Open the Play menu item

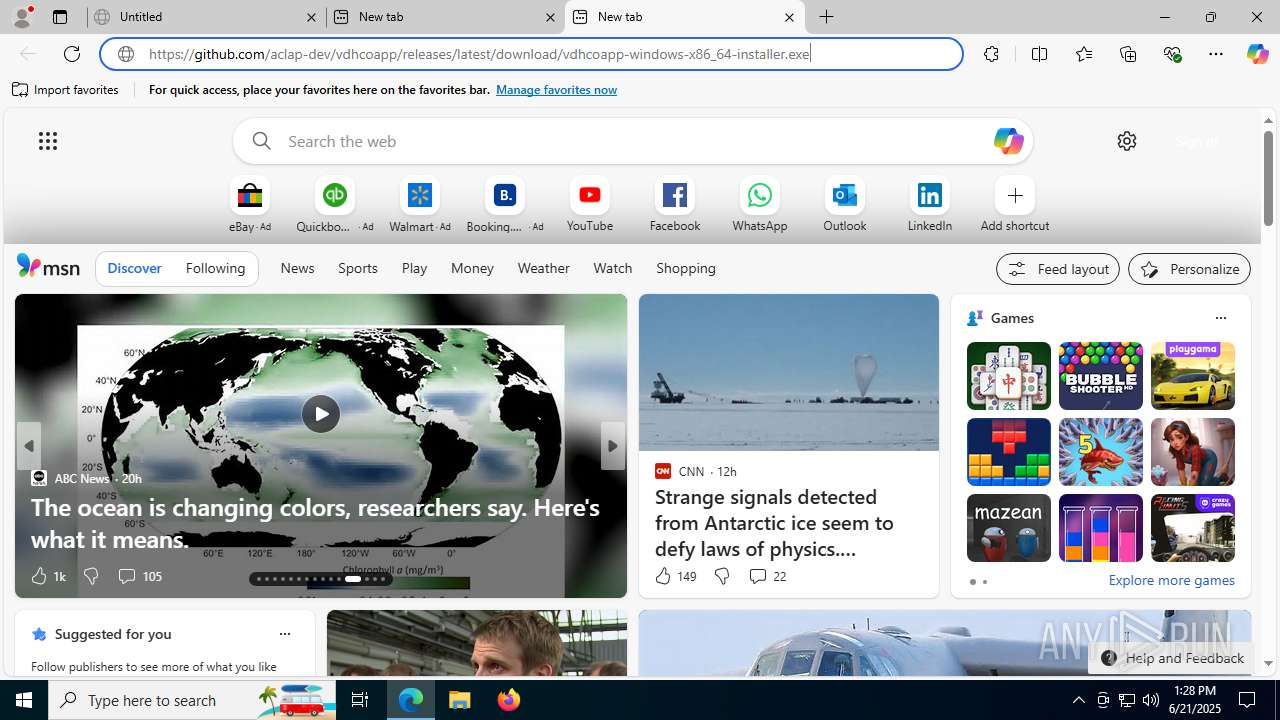tap(414, 268)
